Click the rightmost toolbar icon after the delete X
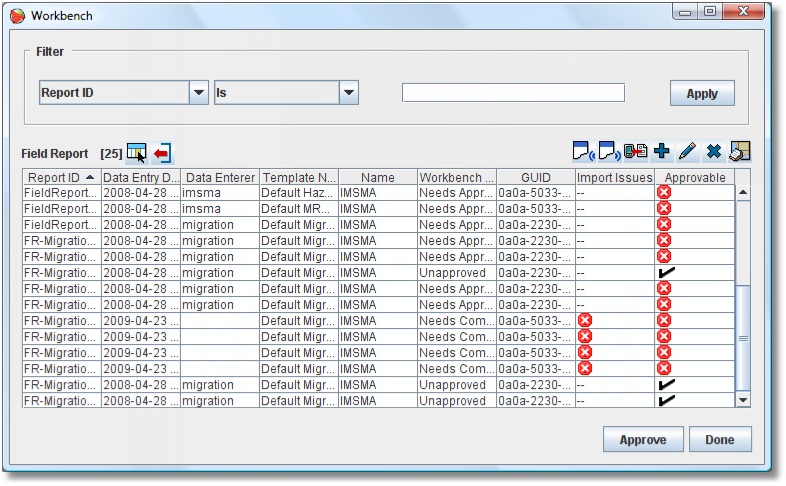 [x=739, y=151]
